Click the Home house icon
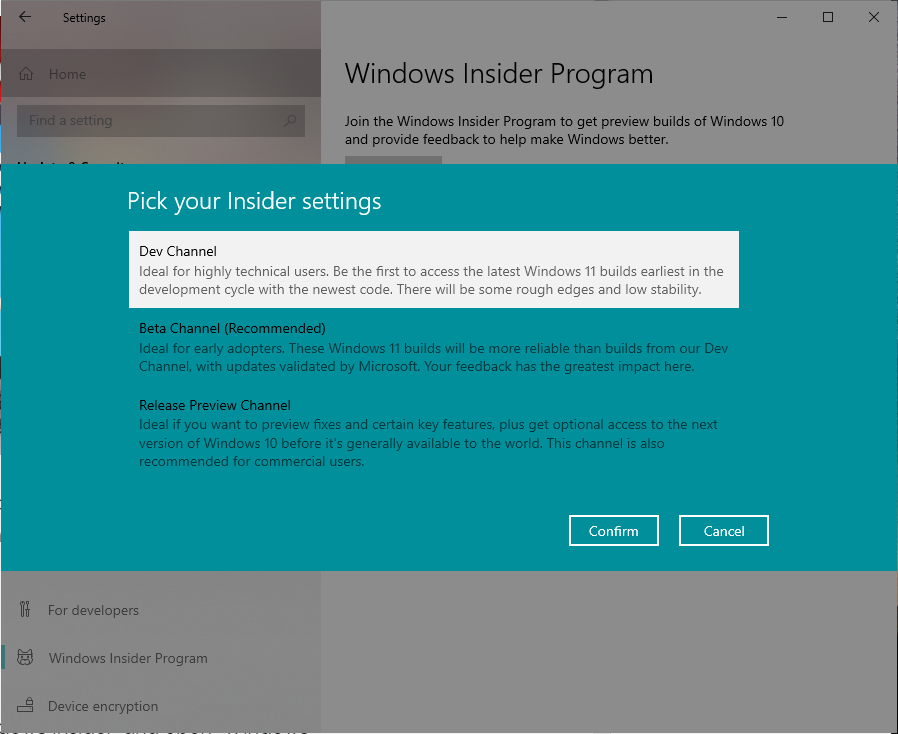 [x=27, y=74]
